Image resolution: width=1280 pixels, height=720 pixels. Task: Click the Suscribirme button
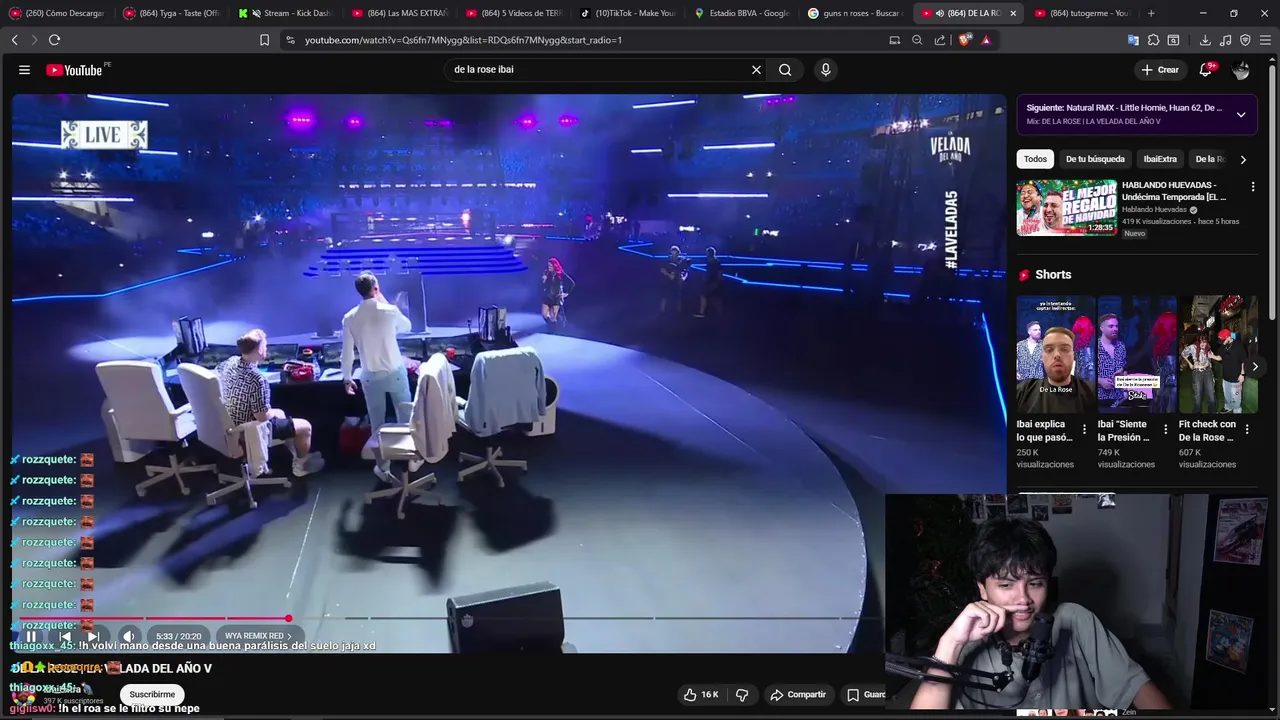click(x=152, y=695)
